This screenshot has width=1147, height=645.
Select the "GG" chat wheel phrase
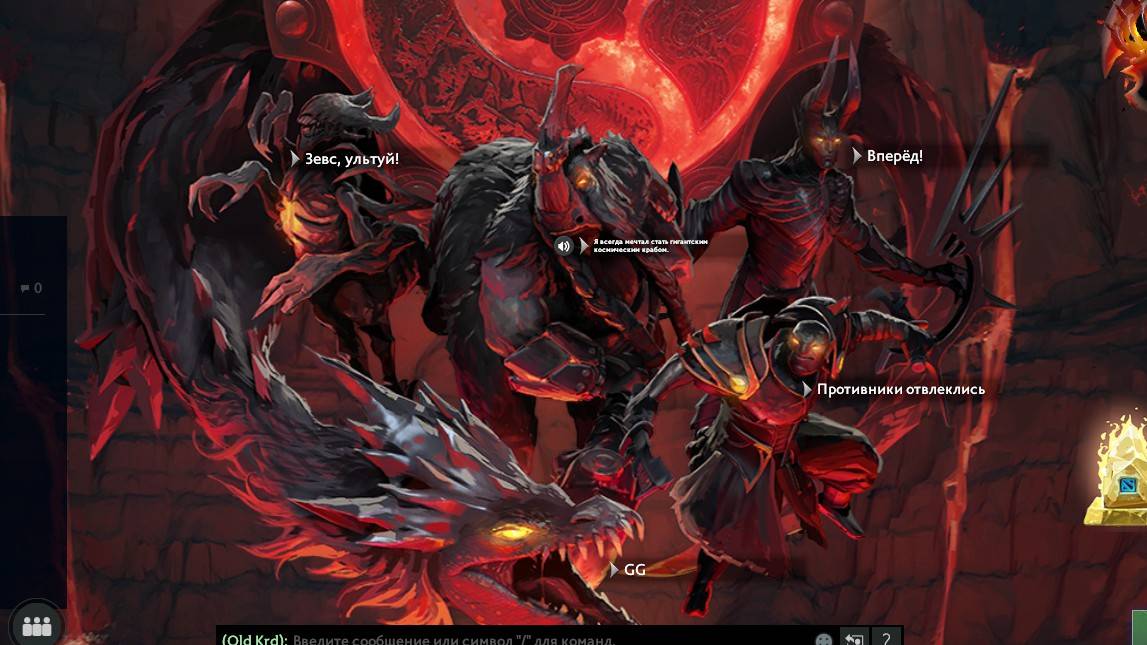click(x=634, y=570)
